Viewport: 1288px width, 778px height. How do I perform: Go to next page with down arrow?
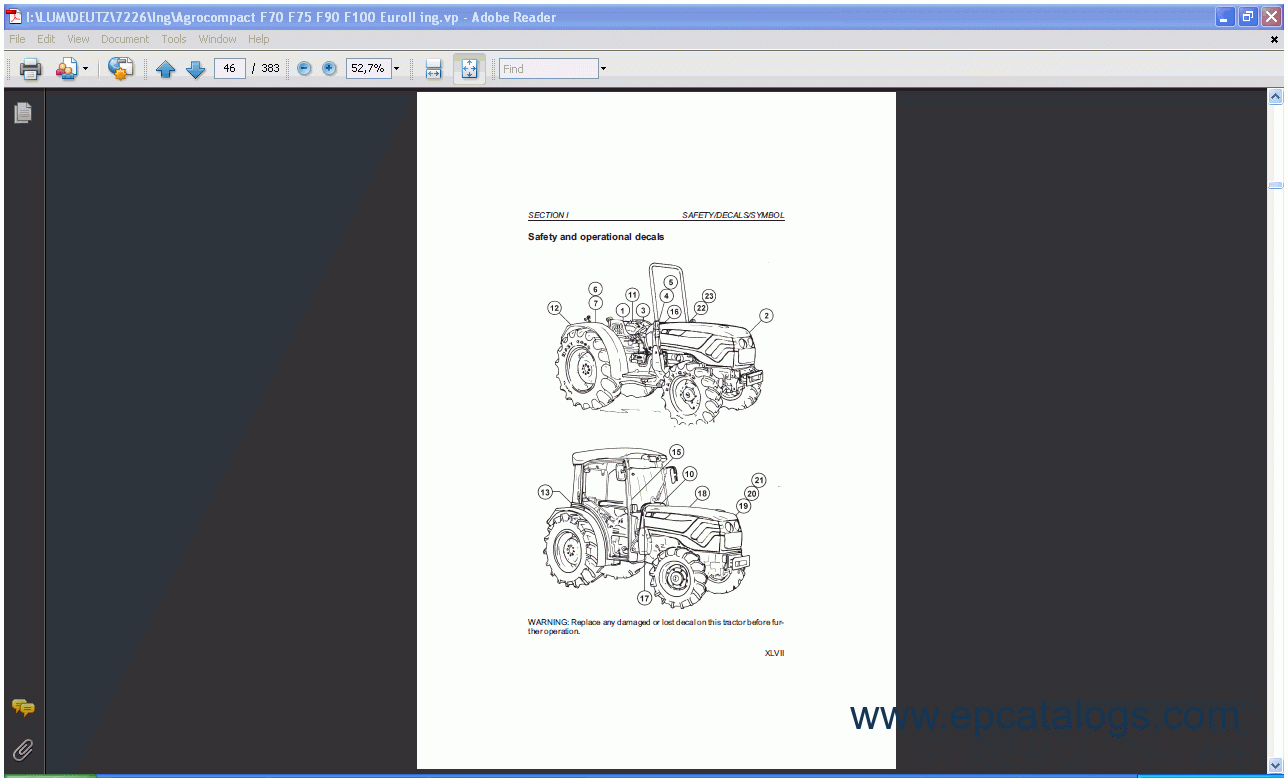(196, 69)
